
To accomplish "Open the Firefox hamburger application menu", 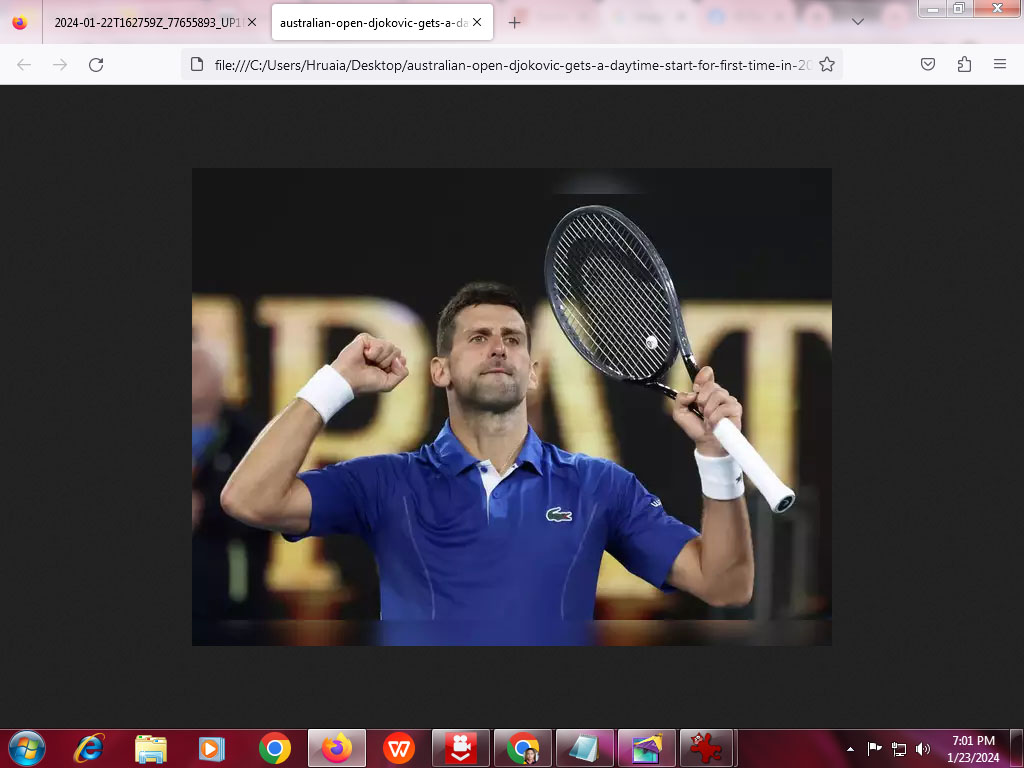I will point(1000,65).
